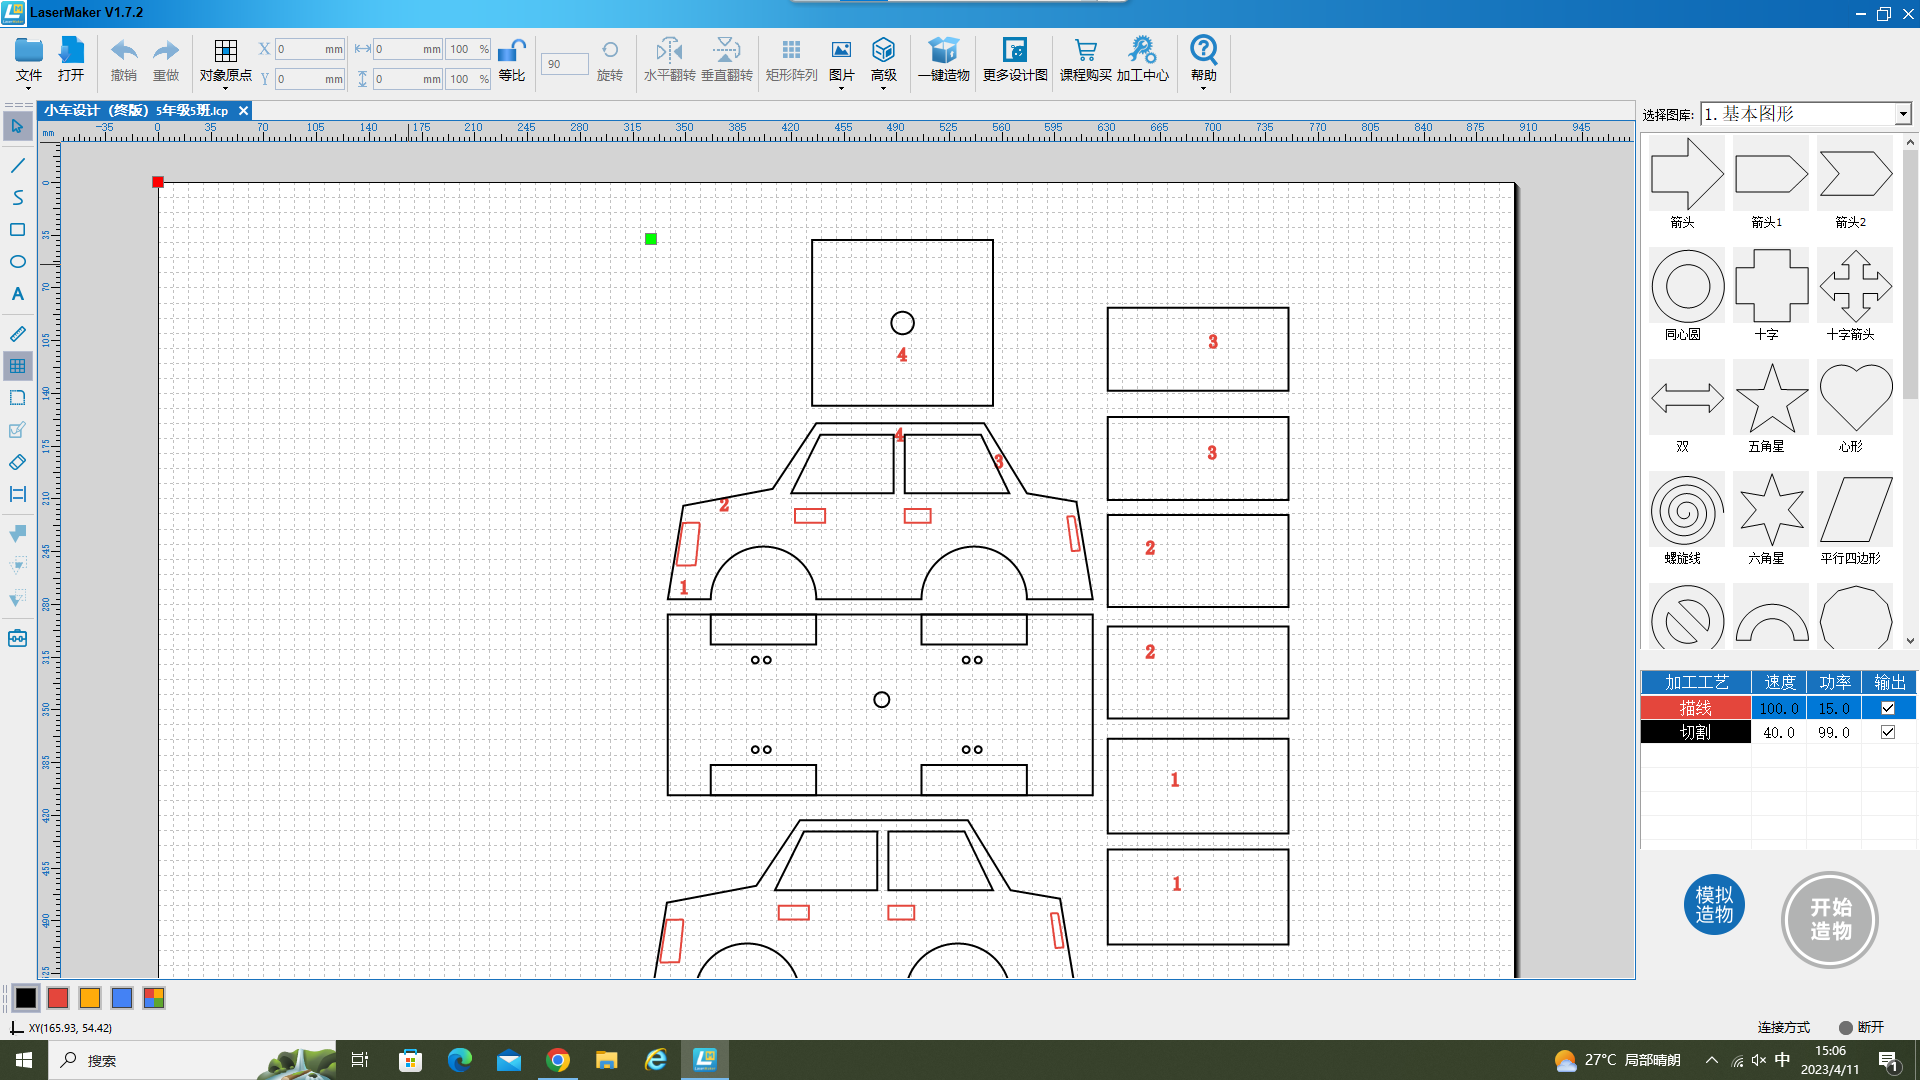Toggle output checkbox for 描线 row
Viewport: 1920px width, 1080px height.
(1888, 708)
